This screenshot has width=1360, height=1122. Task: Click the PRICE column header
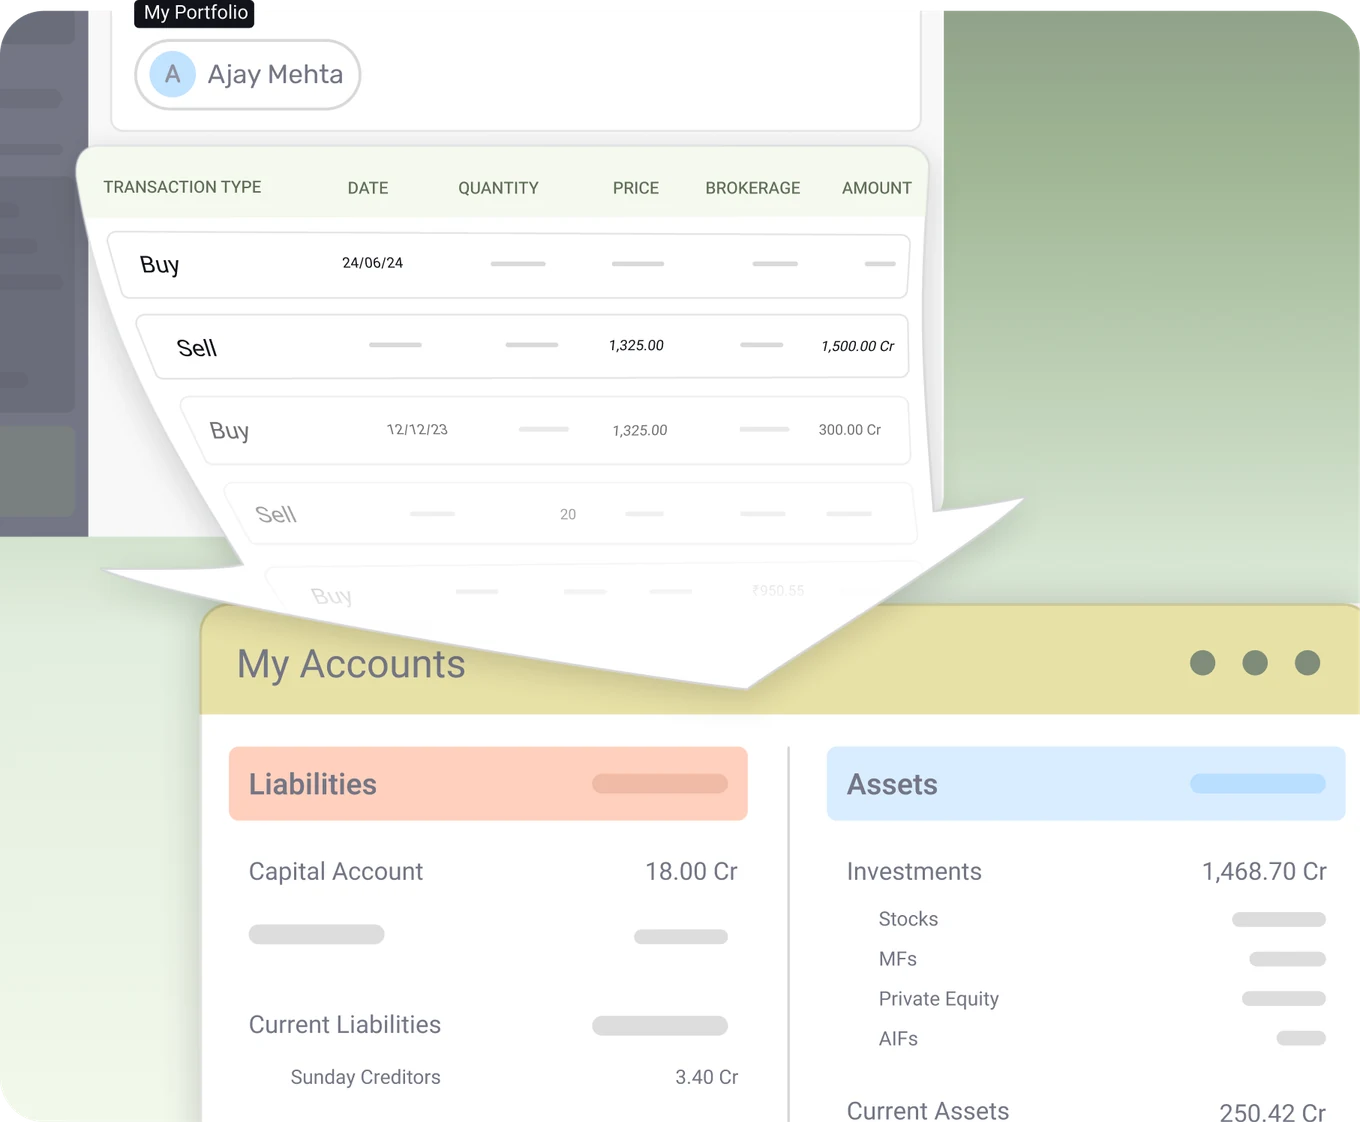tap(636, 188)
